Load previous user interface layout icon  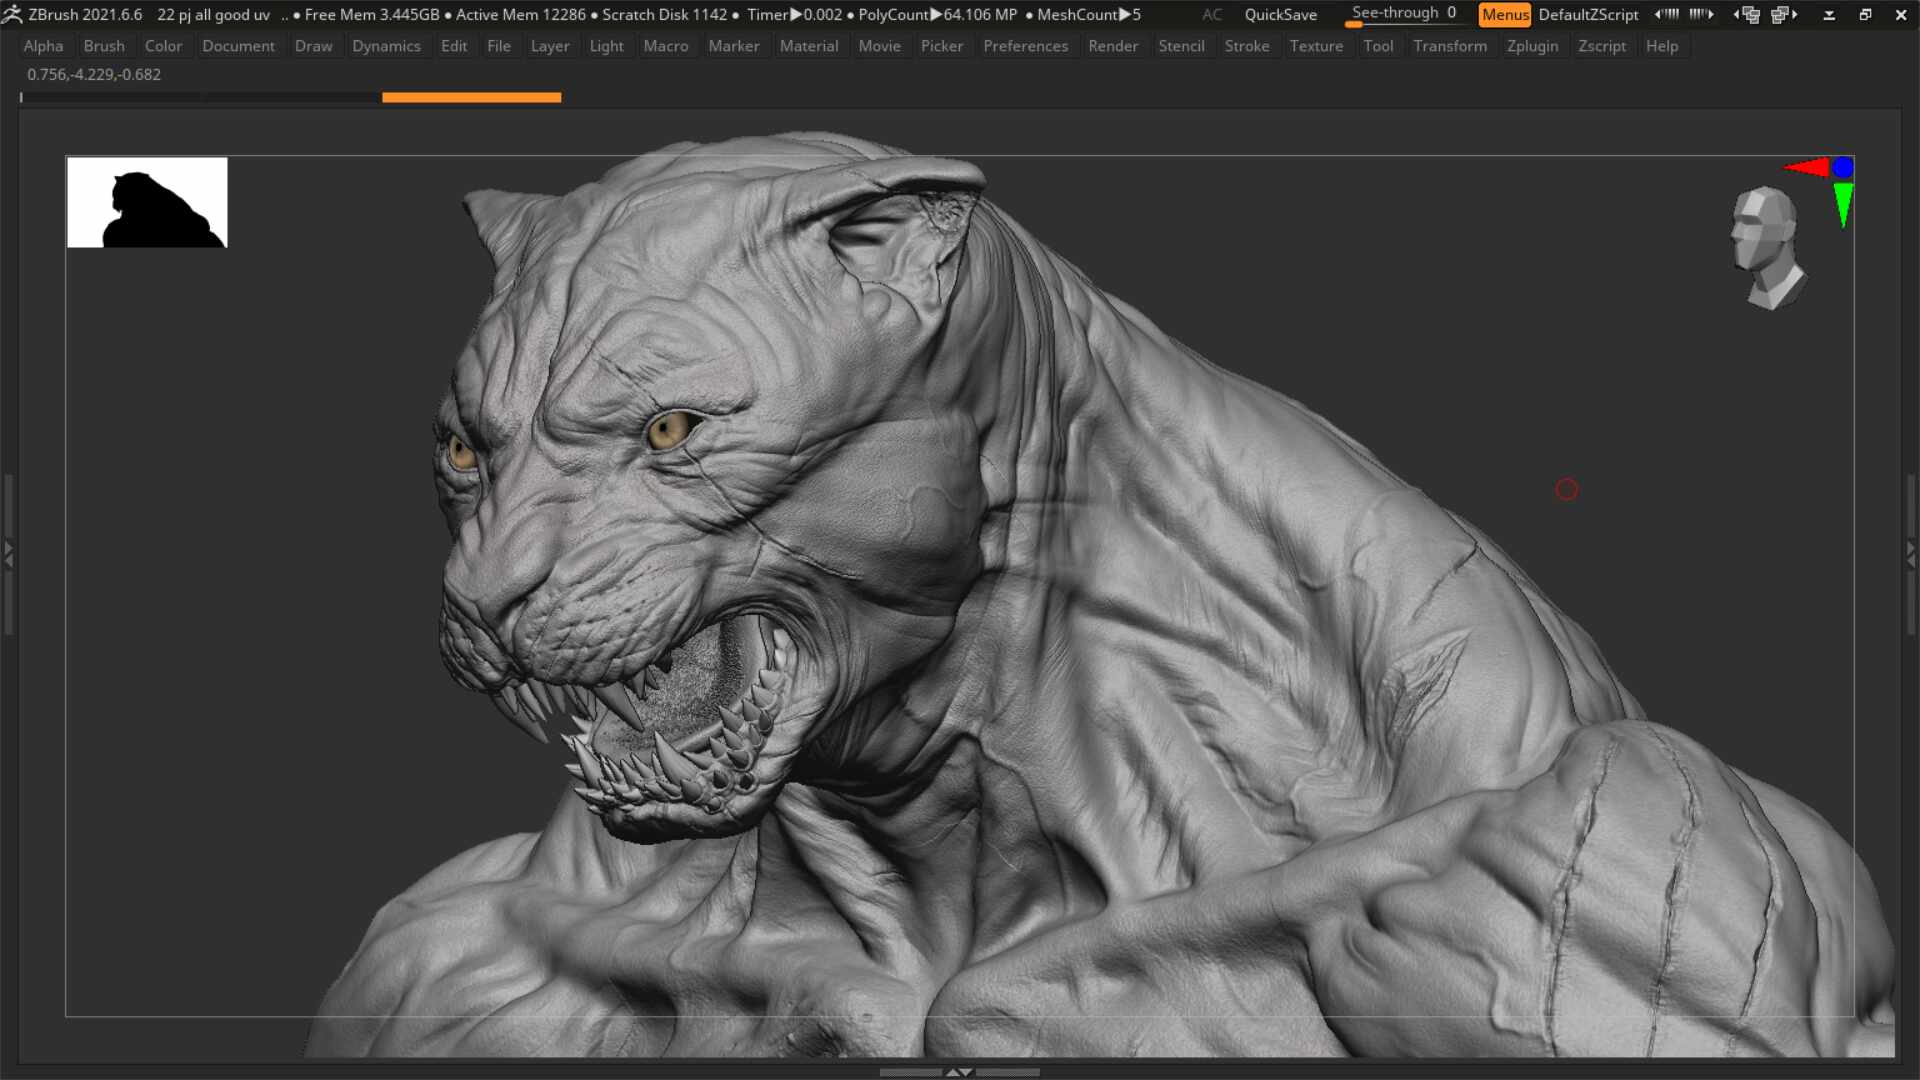pos(1747,14)
